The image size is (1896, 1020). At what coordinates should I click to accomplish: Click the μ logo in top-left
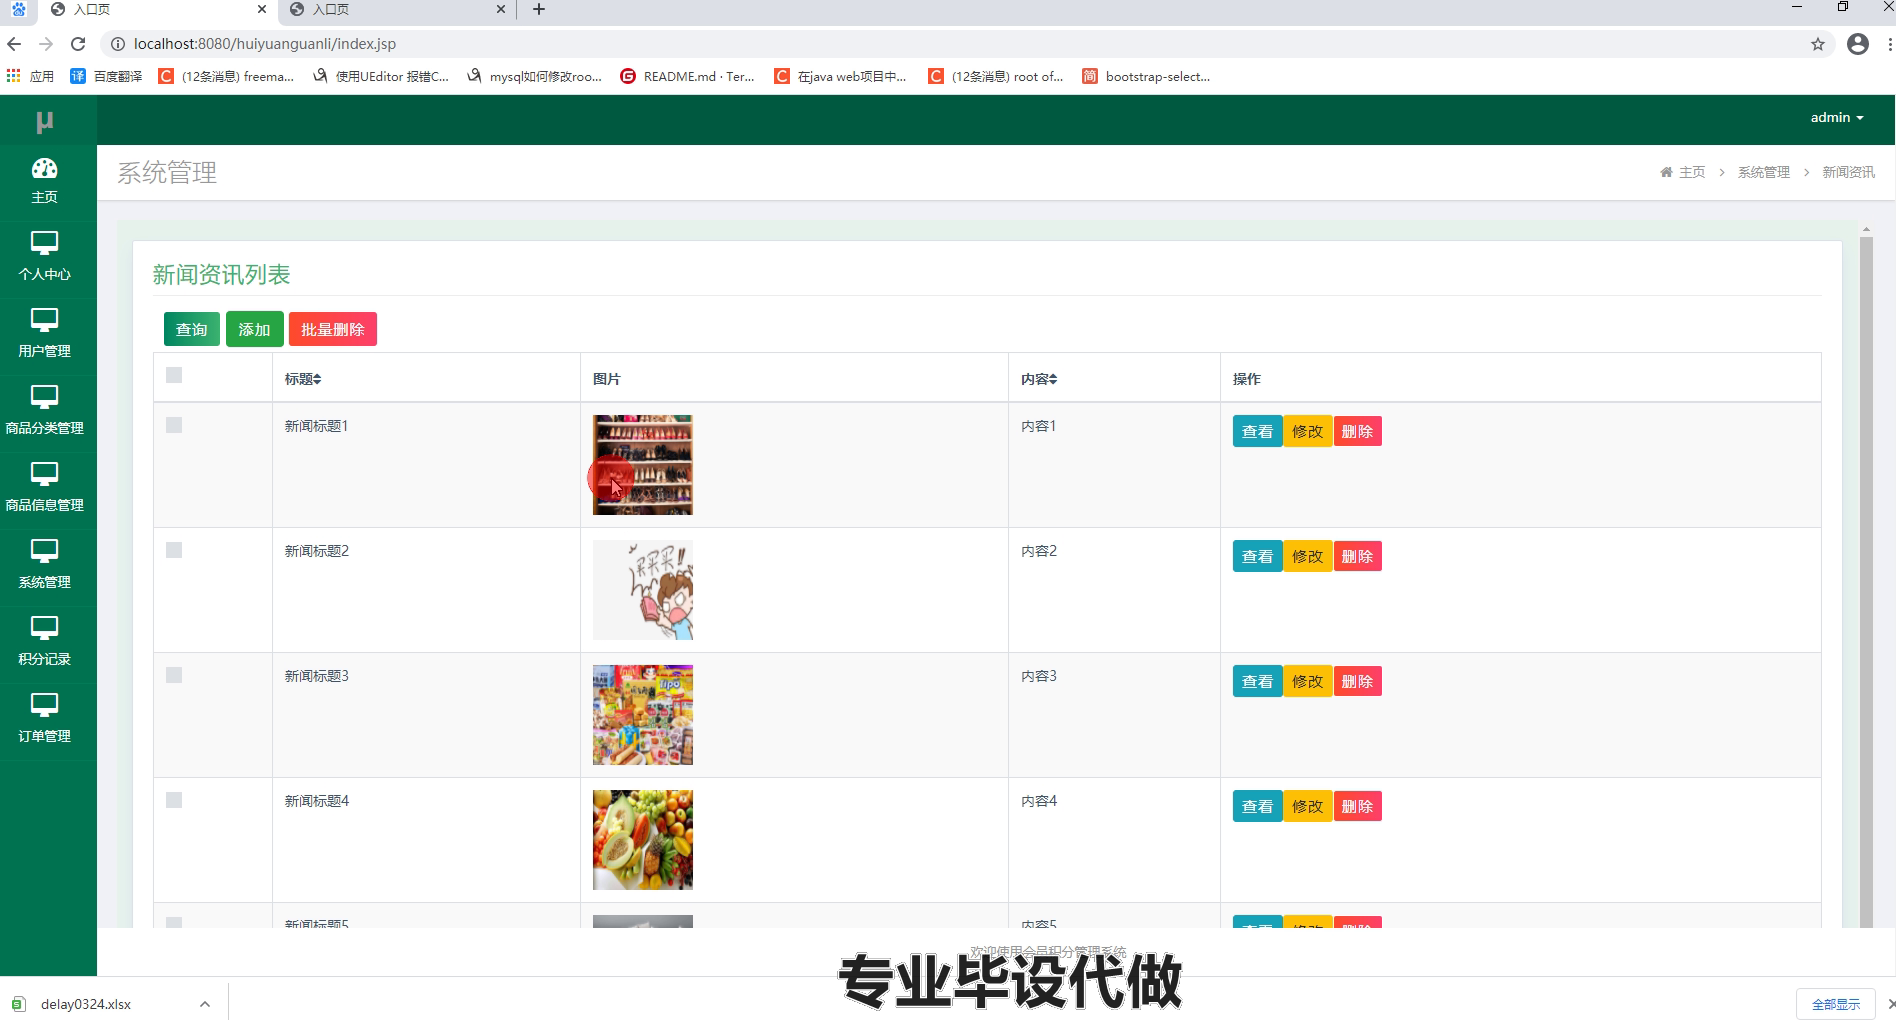[44, 121]
